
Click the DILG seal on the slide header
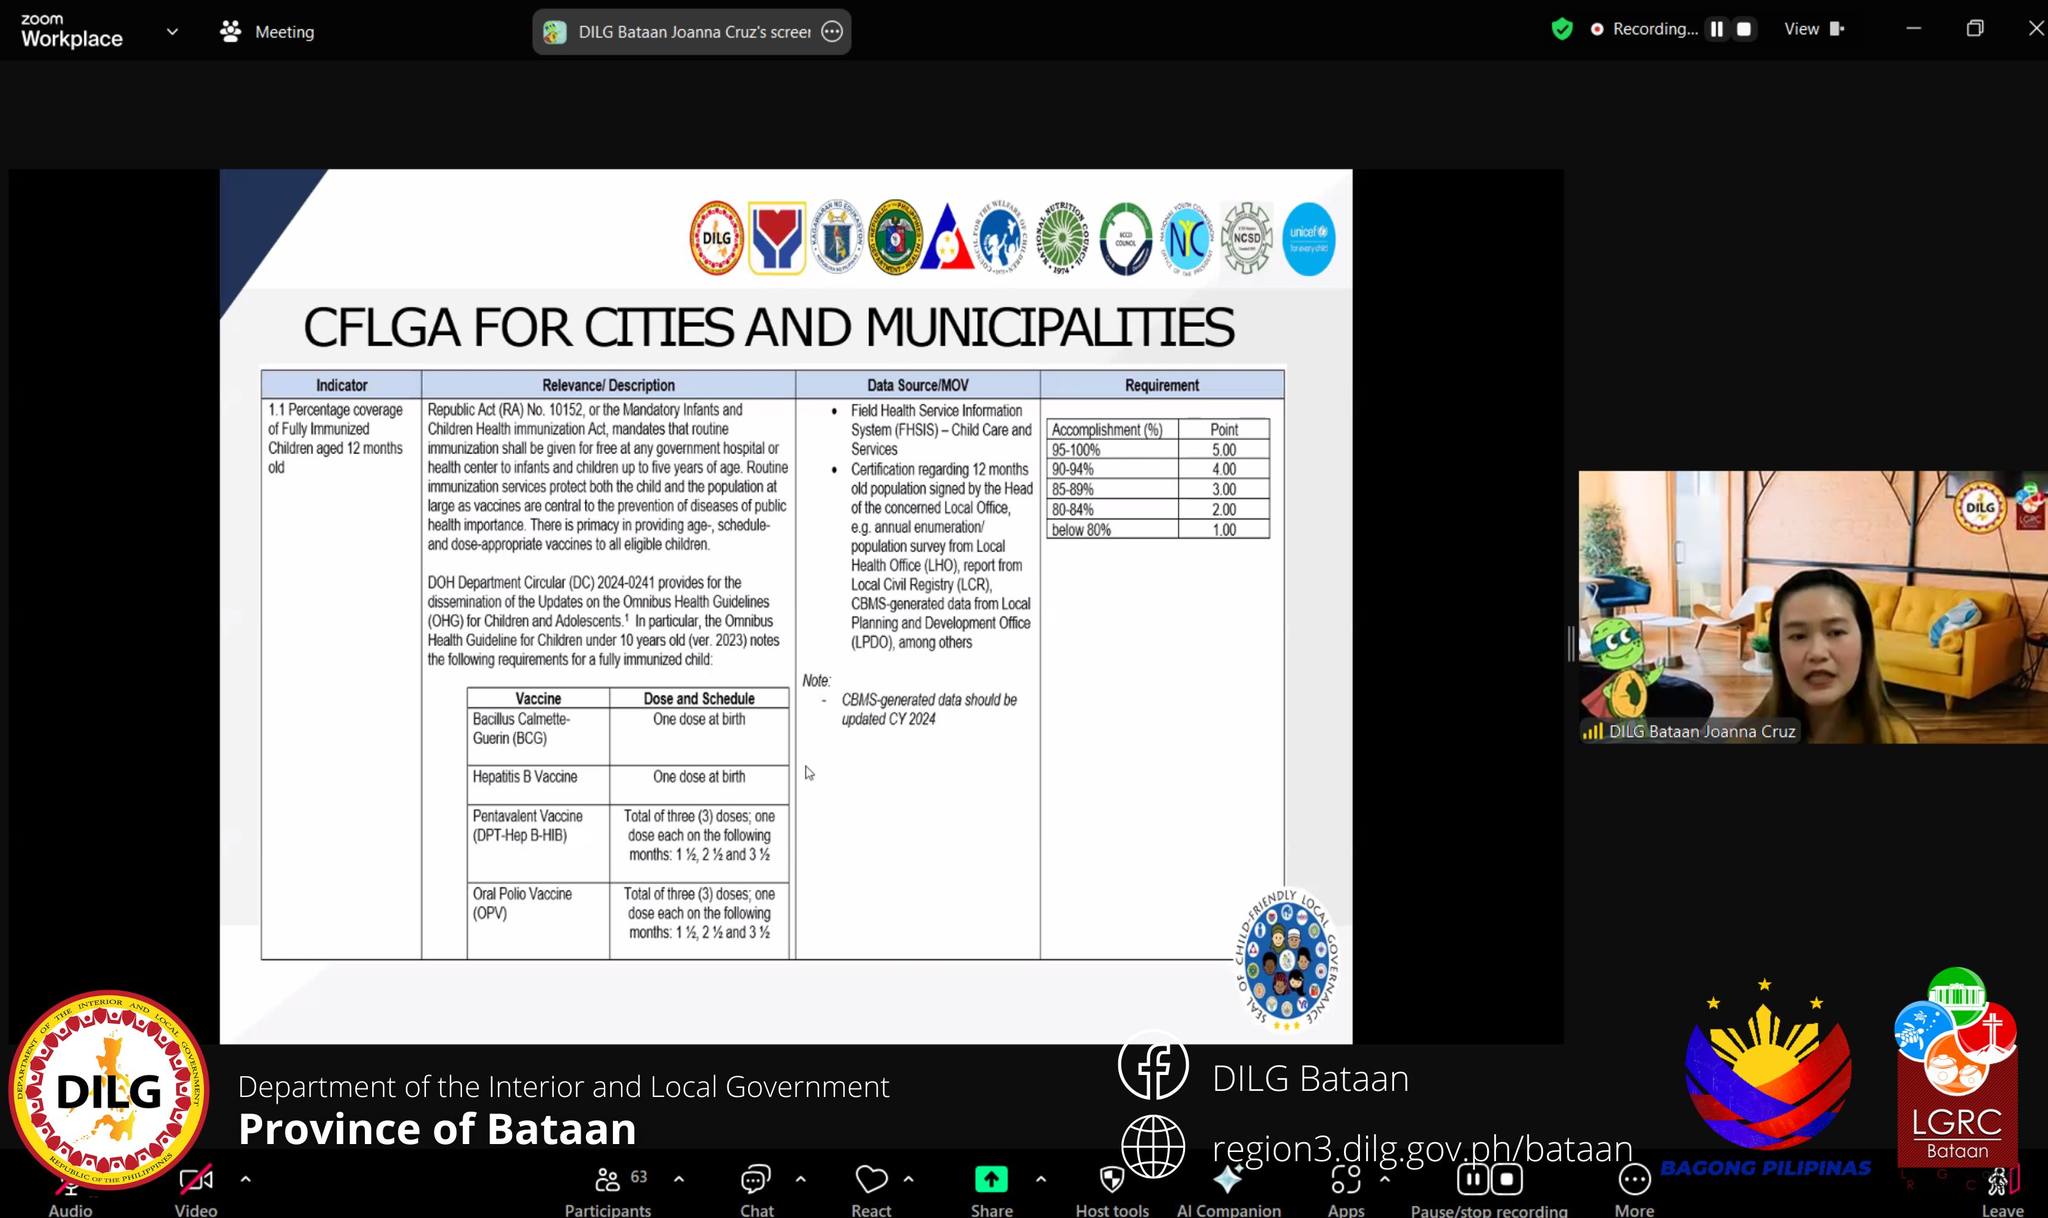pos(716,238)
